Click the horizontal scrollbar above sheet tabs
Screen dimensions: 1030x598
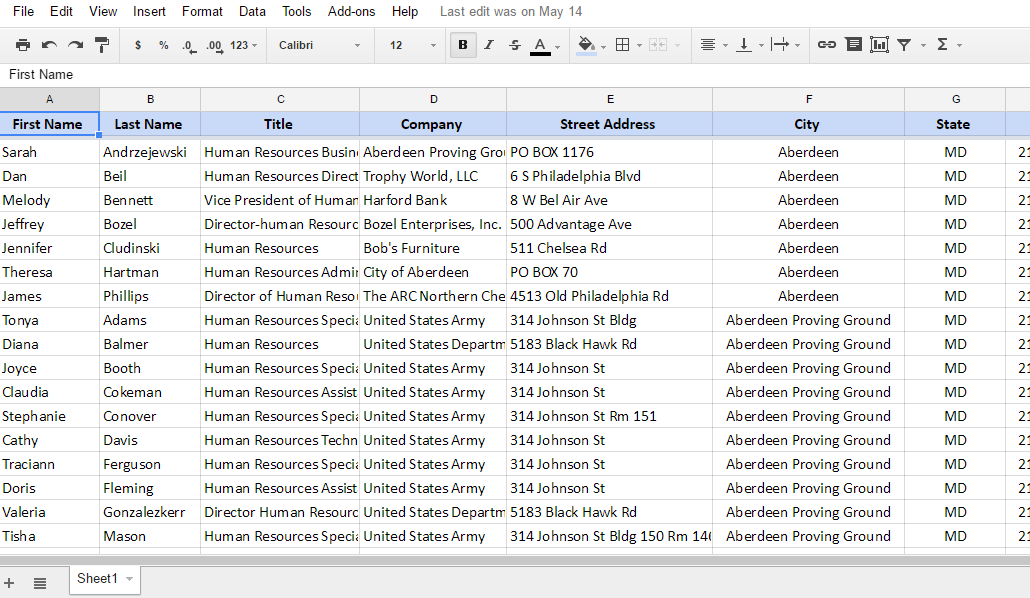pos(515,561)
